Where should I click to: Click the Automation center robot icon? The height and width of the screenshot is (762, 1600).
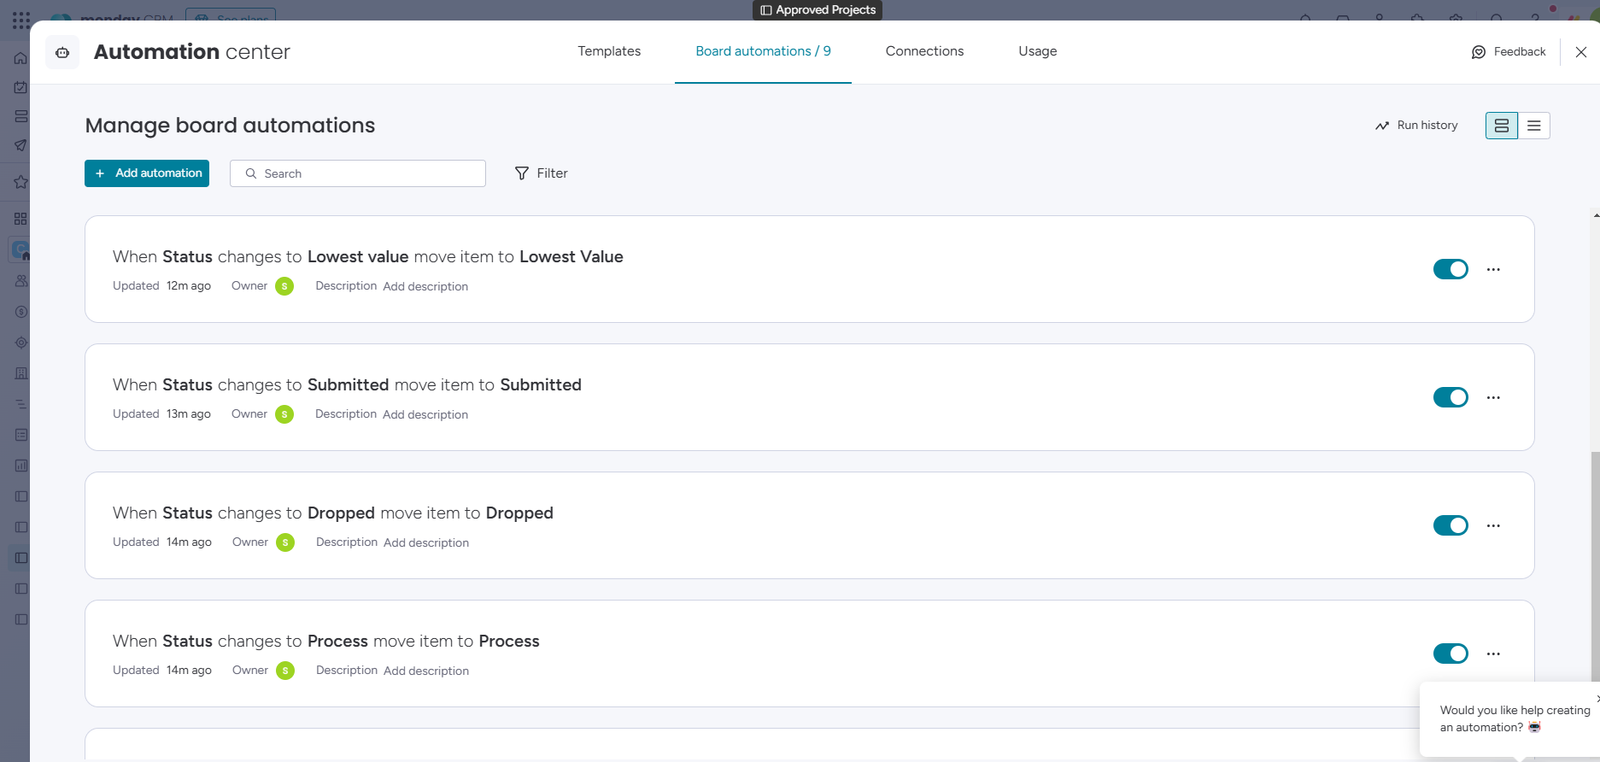click(62, 52)
